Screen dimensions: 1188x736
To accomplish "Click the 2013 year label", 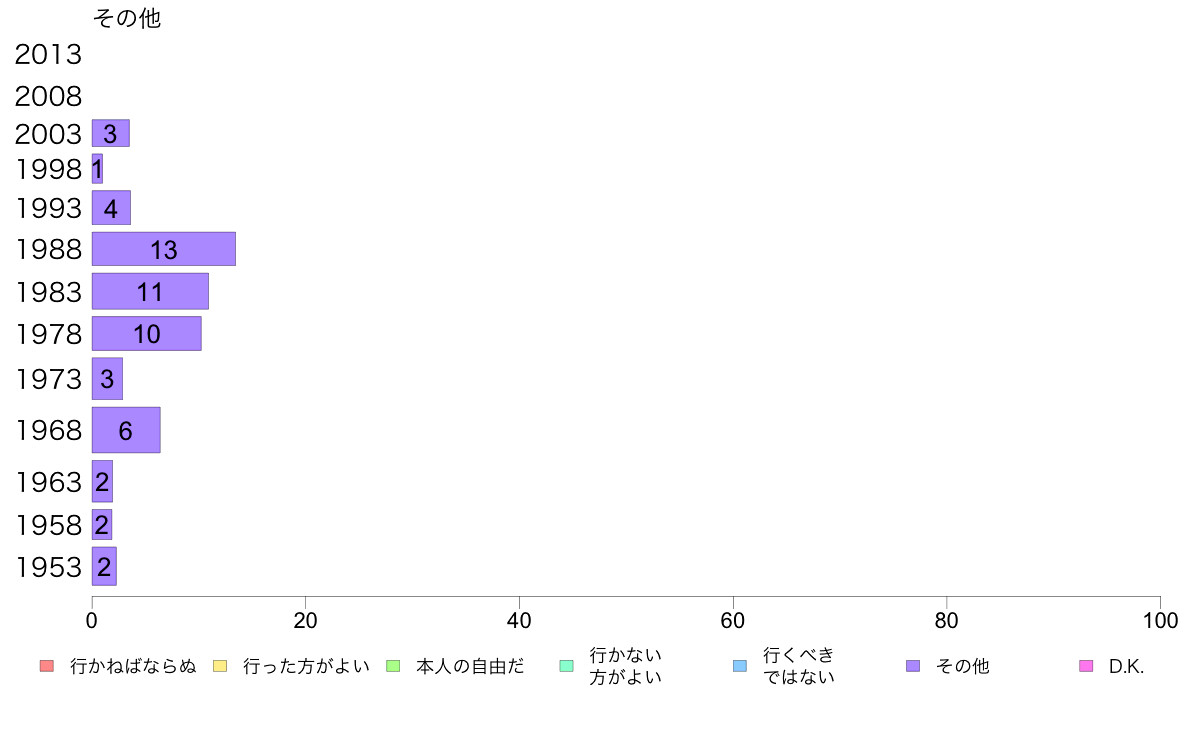I will click(x=48, y=55).
